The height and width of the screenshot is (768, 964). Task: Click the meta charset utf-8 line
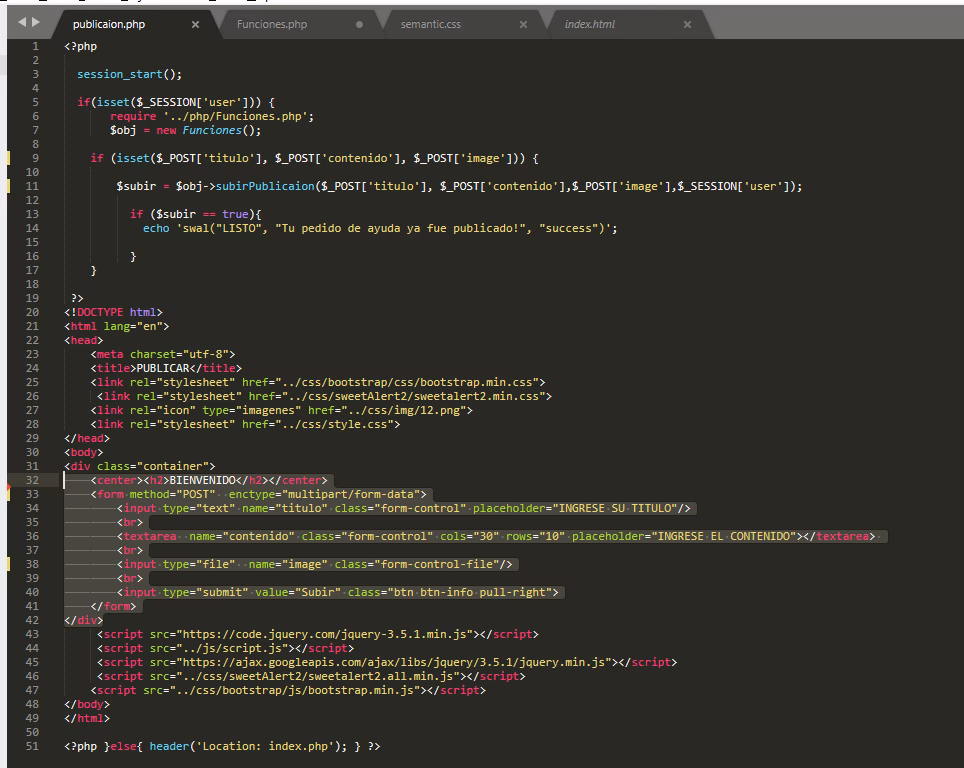[162, 354]
